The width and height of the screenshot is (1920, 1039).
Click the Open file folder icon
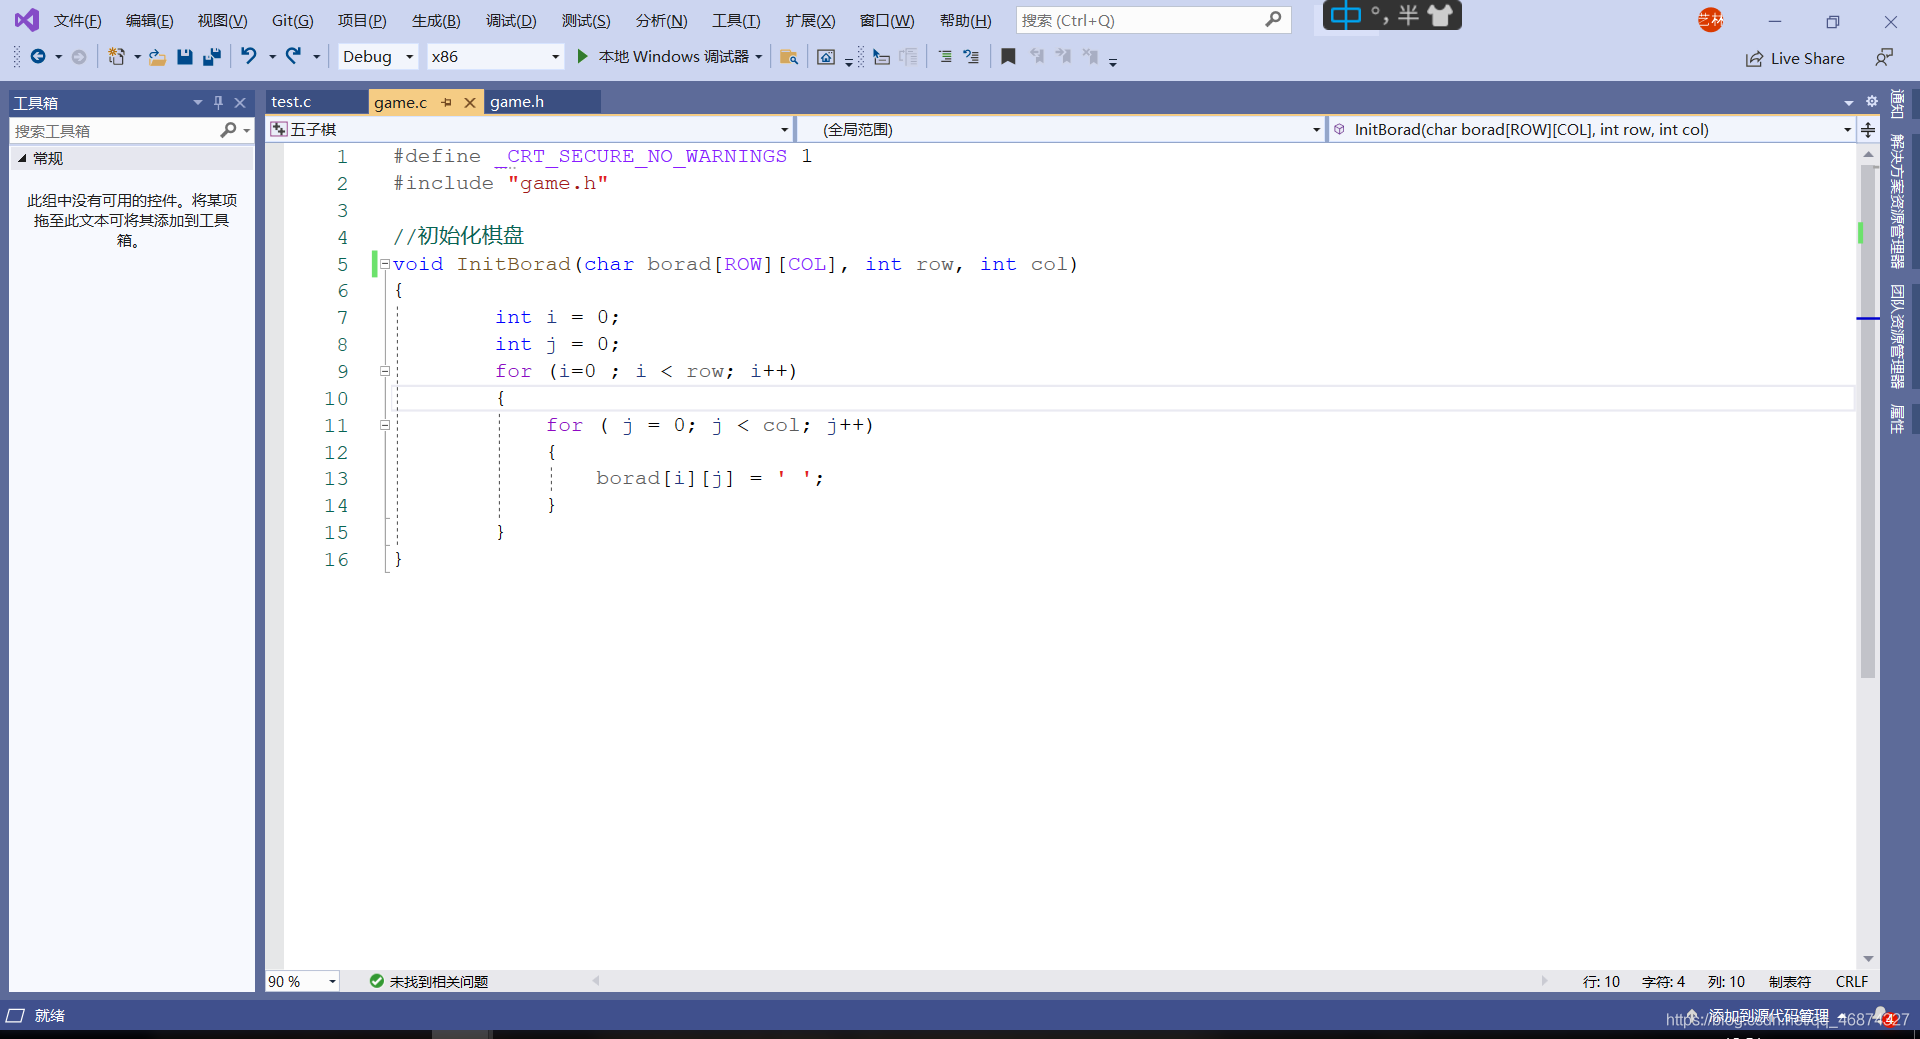[x=157, y=57]
